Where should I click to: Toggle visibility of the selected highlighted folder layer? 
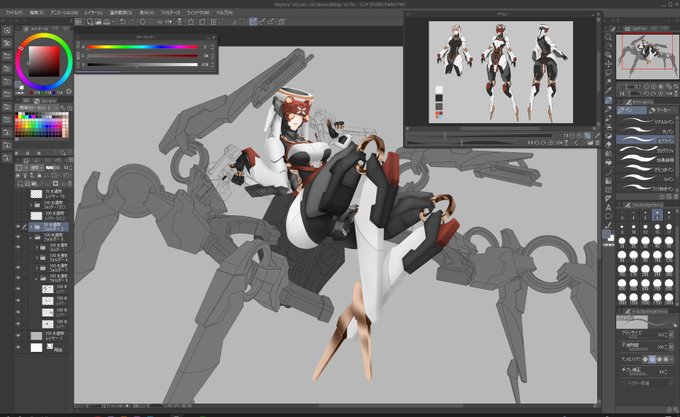coord(18,227)
